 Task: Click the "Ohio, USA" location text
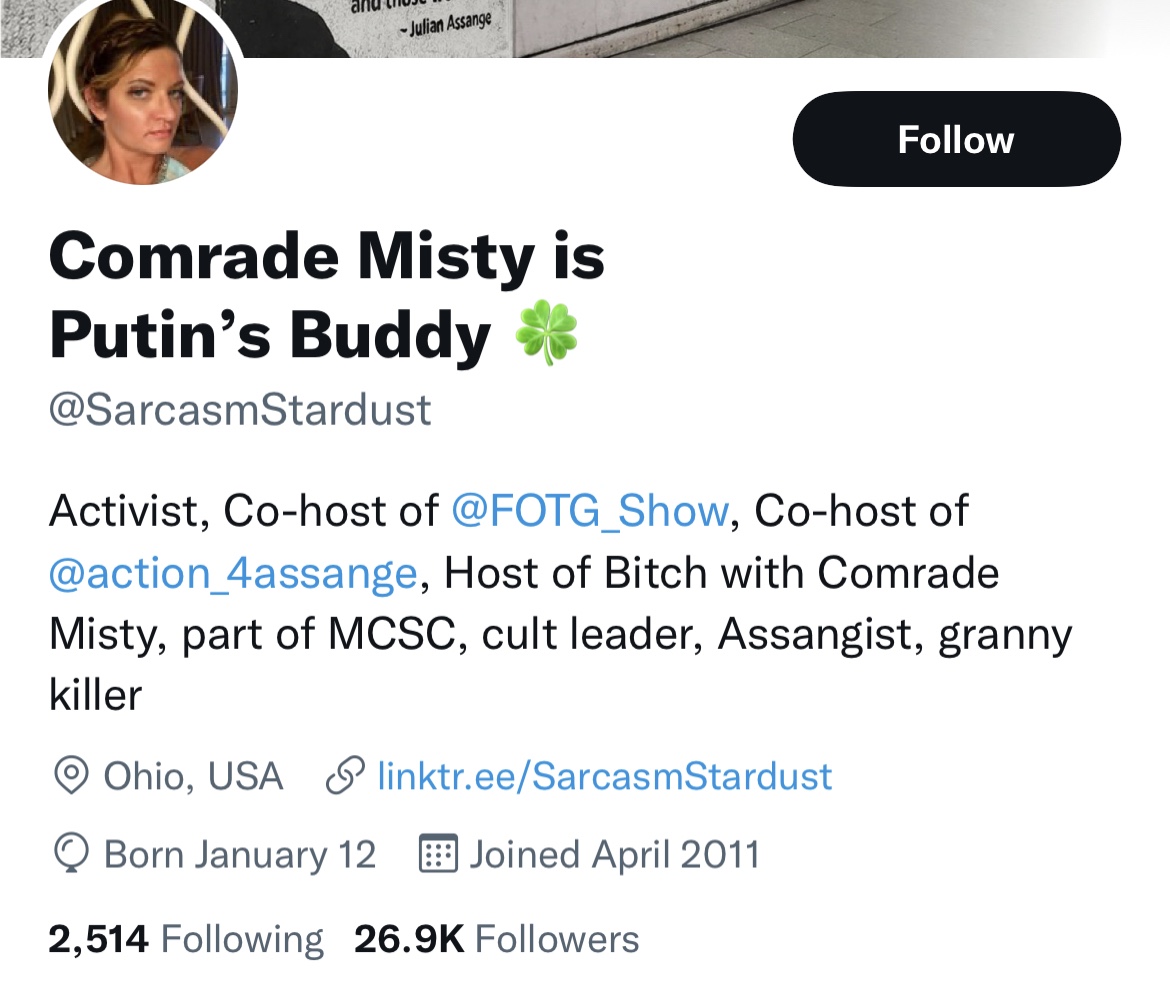click(193, 776)
